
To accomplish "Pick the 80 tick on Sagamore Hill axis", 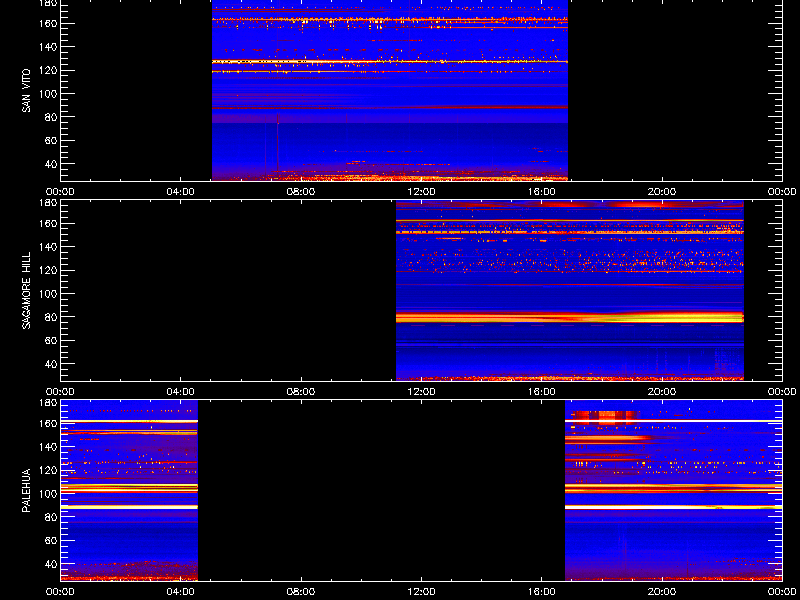I will point(51,317).
